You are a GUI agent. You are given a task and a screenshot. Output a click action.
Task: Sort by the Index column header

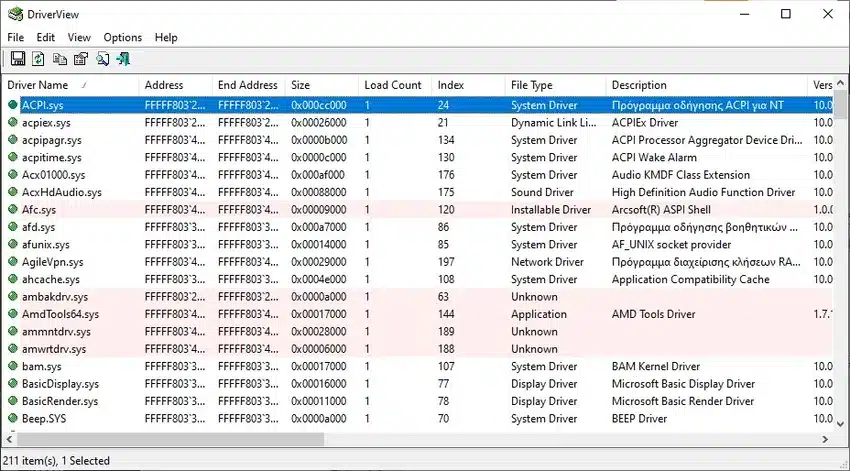point(469,85)
